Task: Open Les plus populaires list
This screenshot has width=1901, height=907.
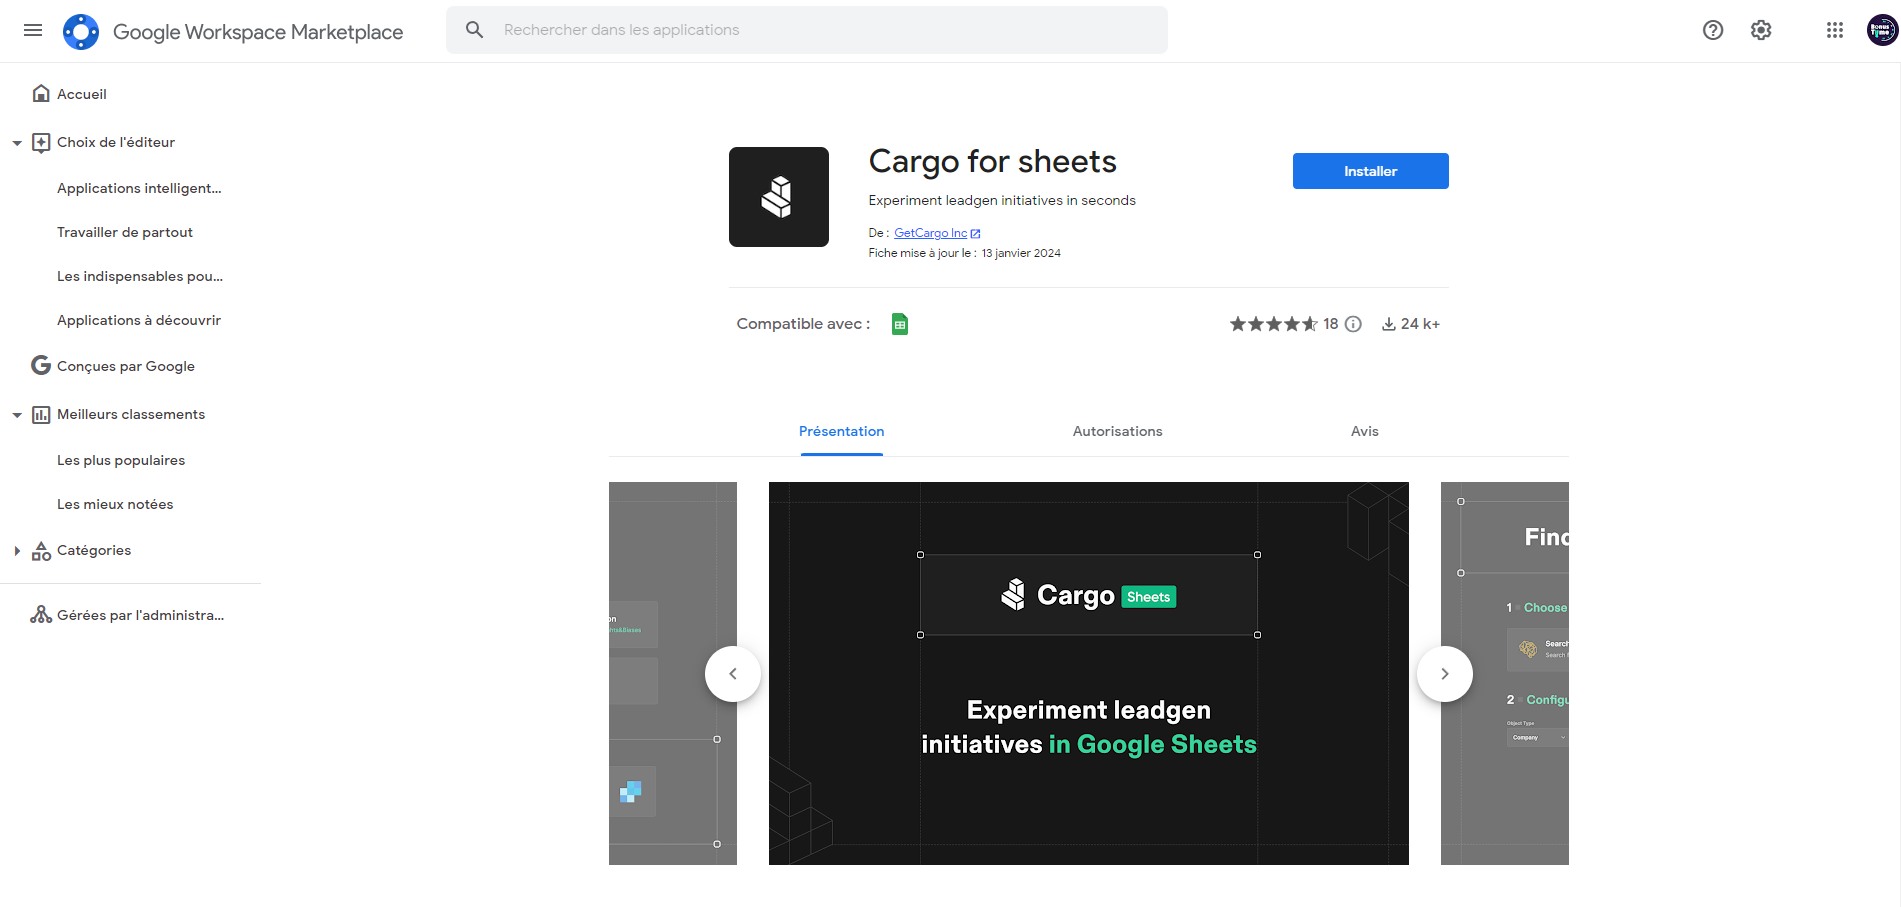Action: pyautogui.click(x=121, y=460)
